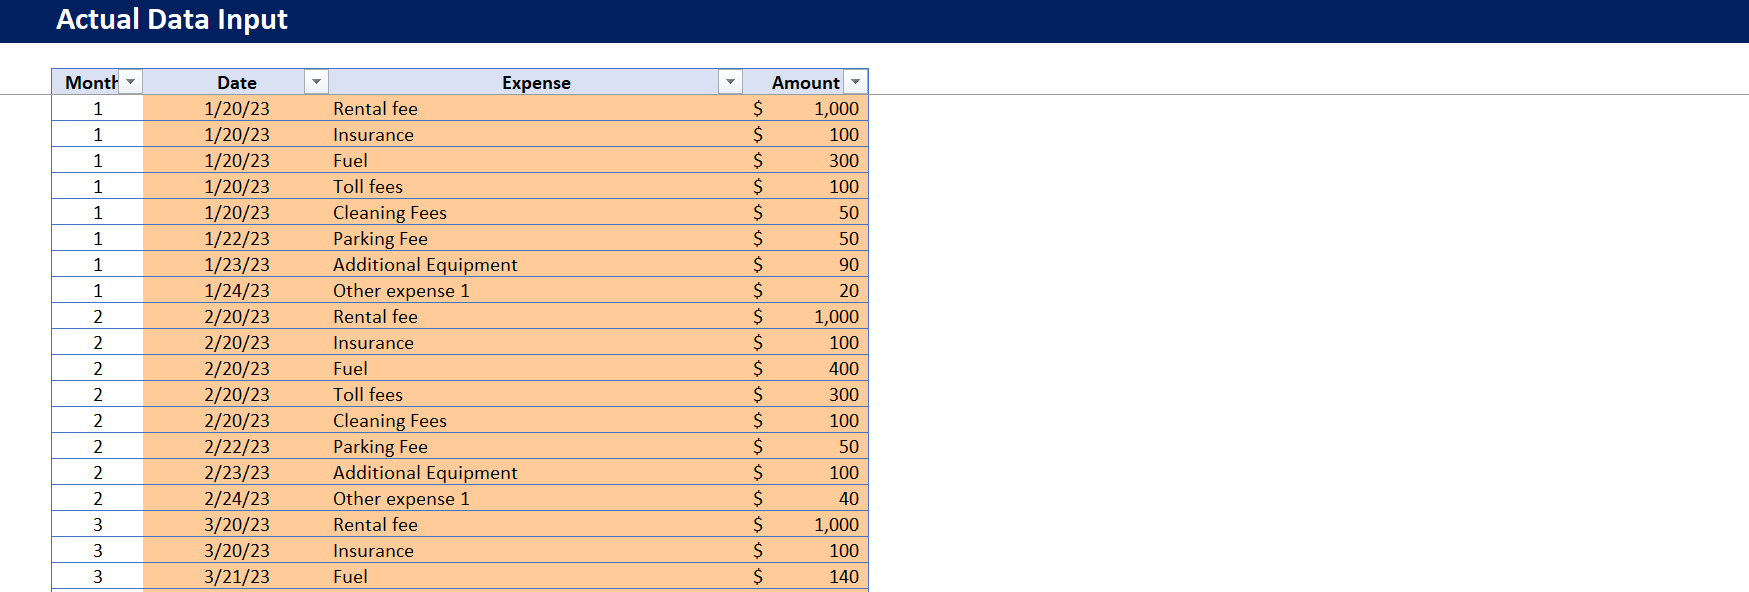1749x592 pixels.
Task: Select the Month cell for 1/24/23 row
Action: pos(97,290)
